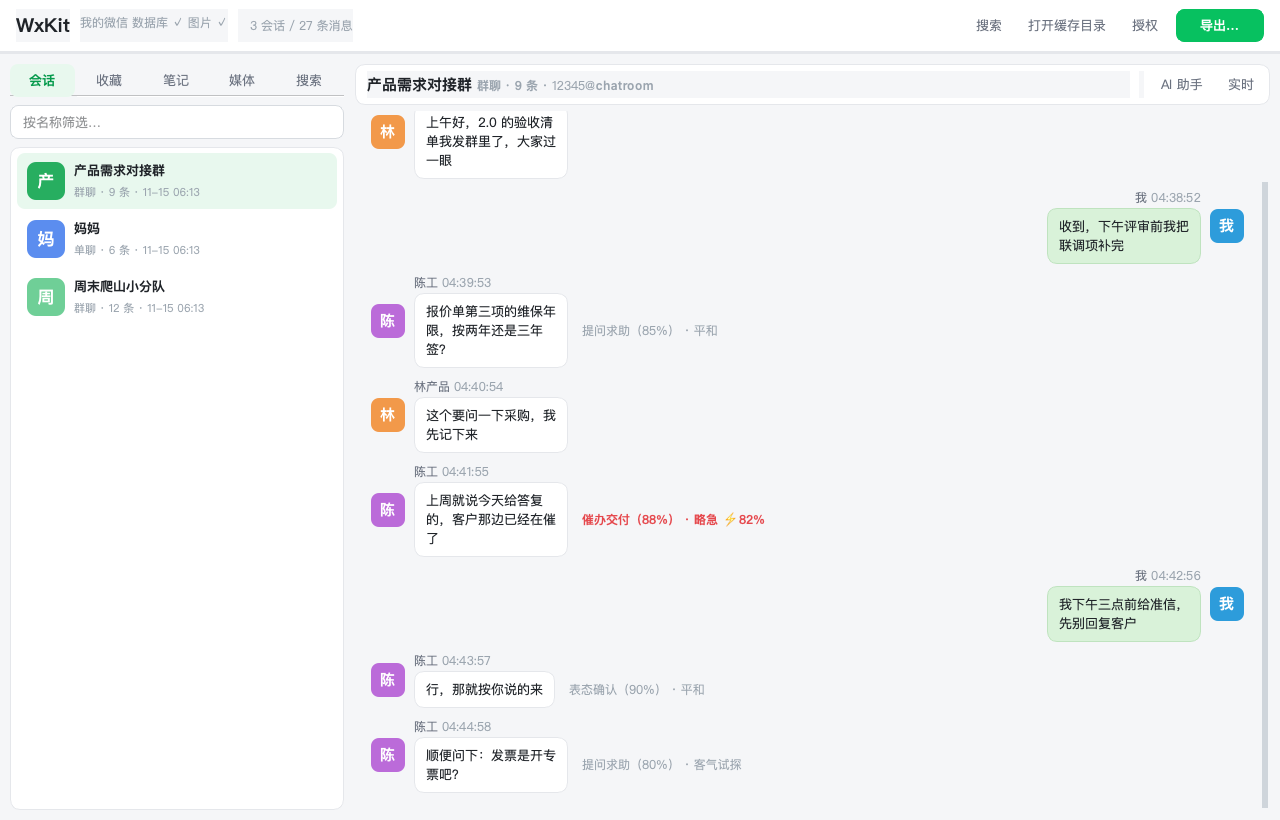Click 陈 avatar next to 催办交付 message
The width and height of the screenshot is (1280, 820).
click(388, 510)
